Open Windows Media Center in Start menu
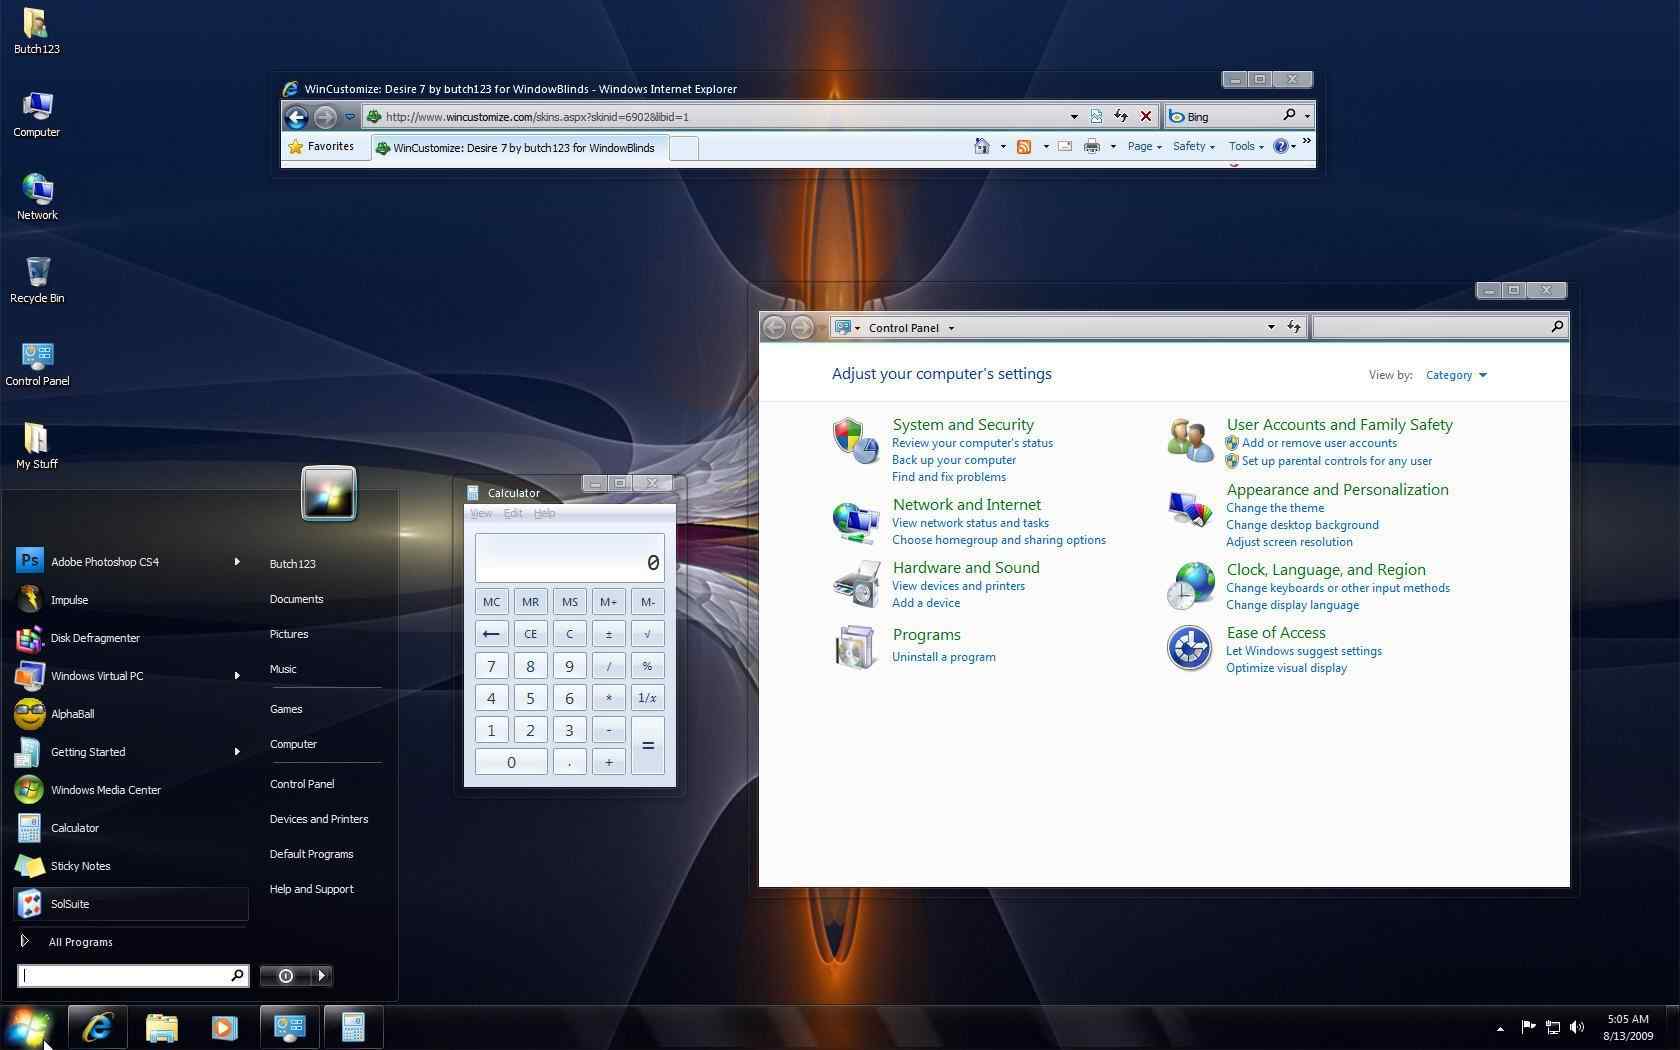The width and height of the screenshot is (1680, 1050). coord(130,789)
